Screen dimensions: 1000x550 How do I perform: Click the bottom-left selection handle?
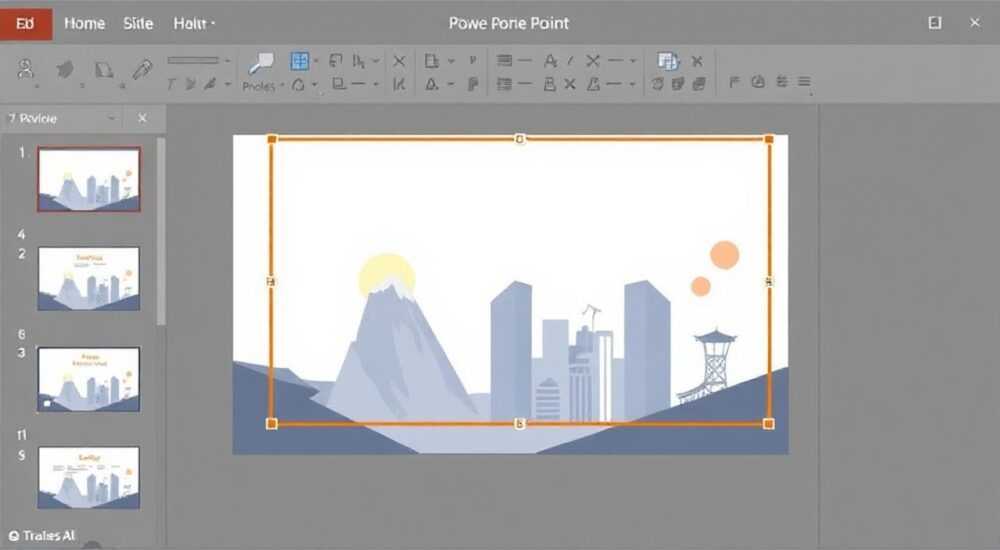(x=272, y=424)
